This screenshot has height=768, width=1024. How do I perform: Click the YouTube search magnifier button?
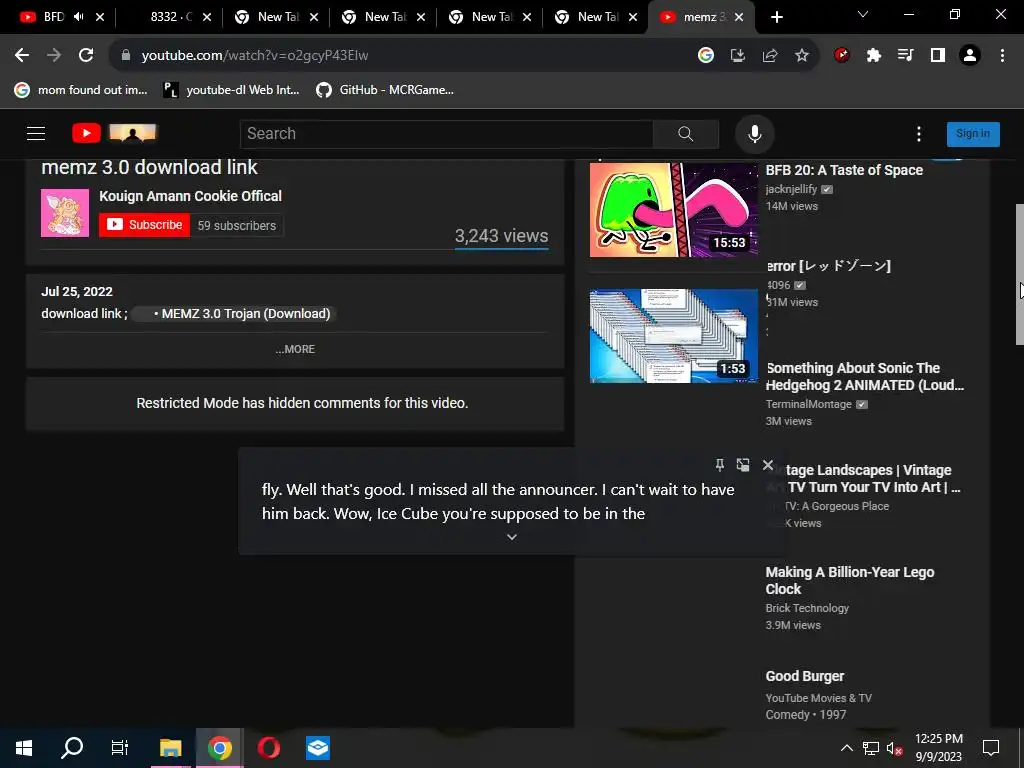[686, 134]
